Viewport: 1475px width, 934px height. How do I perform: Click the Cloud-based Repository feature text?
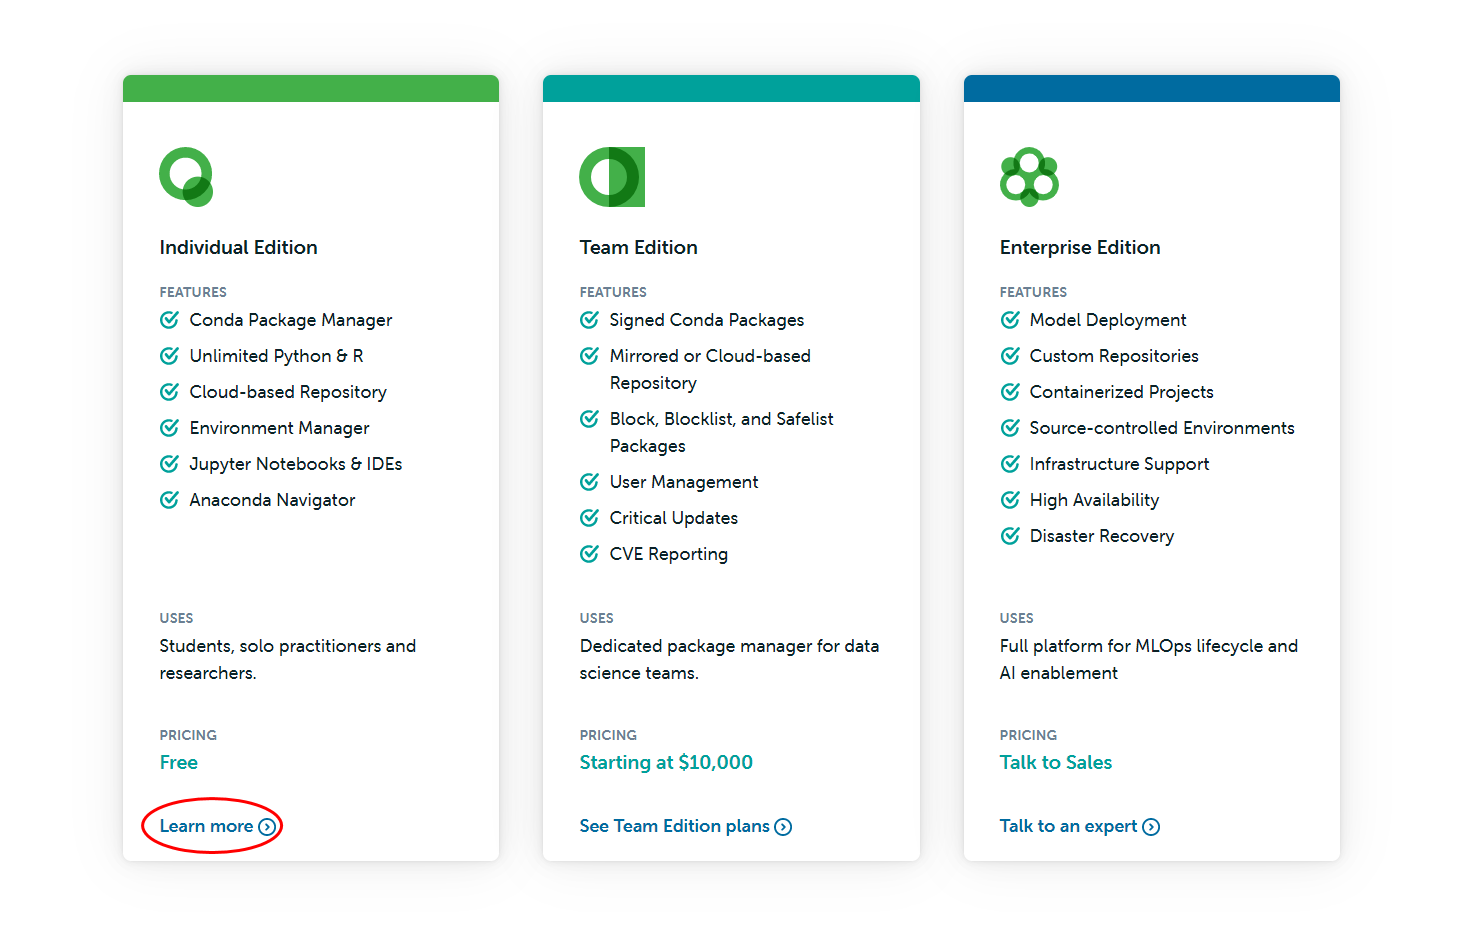click(288, 392)
